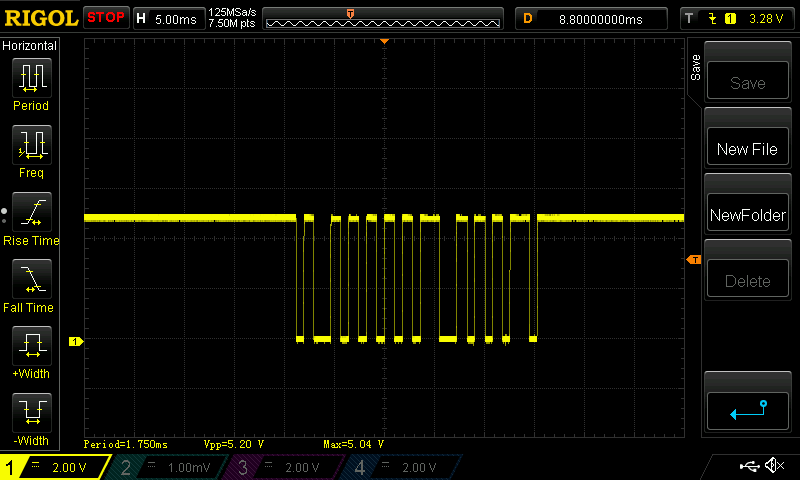
Task: Click the trigger T label at top right
Action: [x=689, y=19]
